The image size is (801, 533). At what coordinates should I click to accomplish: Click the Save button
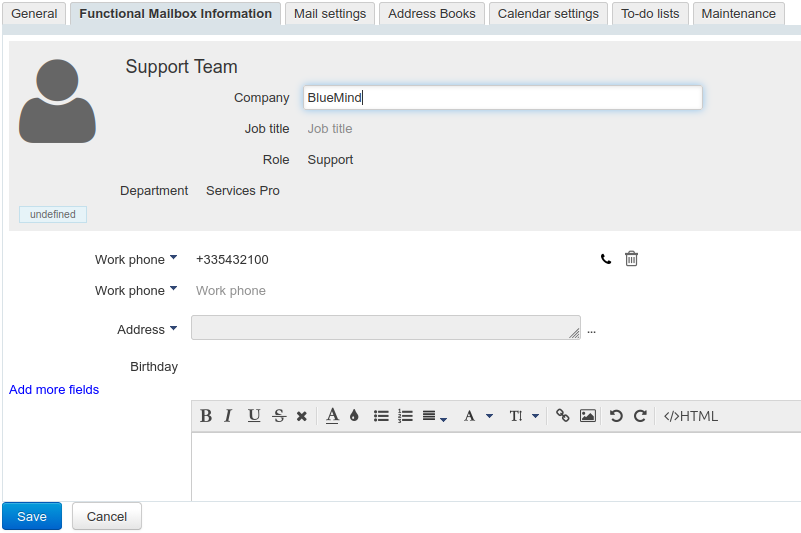click(x=32, y=516)
